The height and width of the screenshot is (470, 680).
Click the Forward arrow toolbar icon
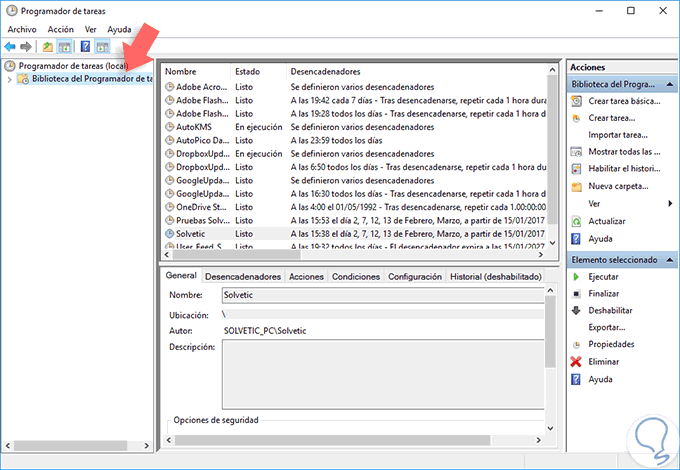pos(26,46)
